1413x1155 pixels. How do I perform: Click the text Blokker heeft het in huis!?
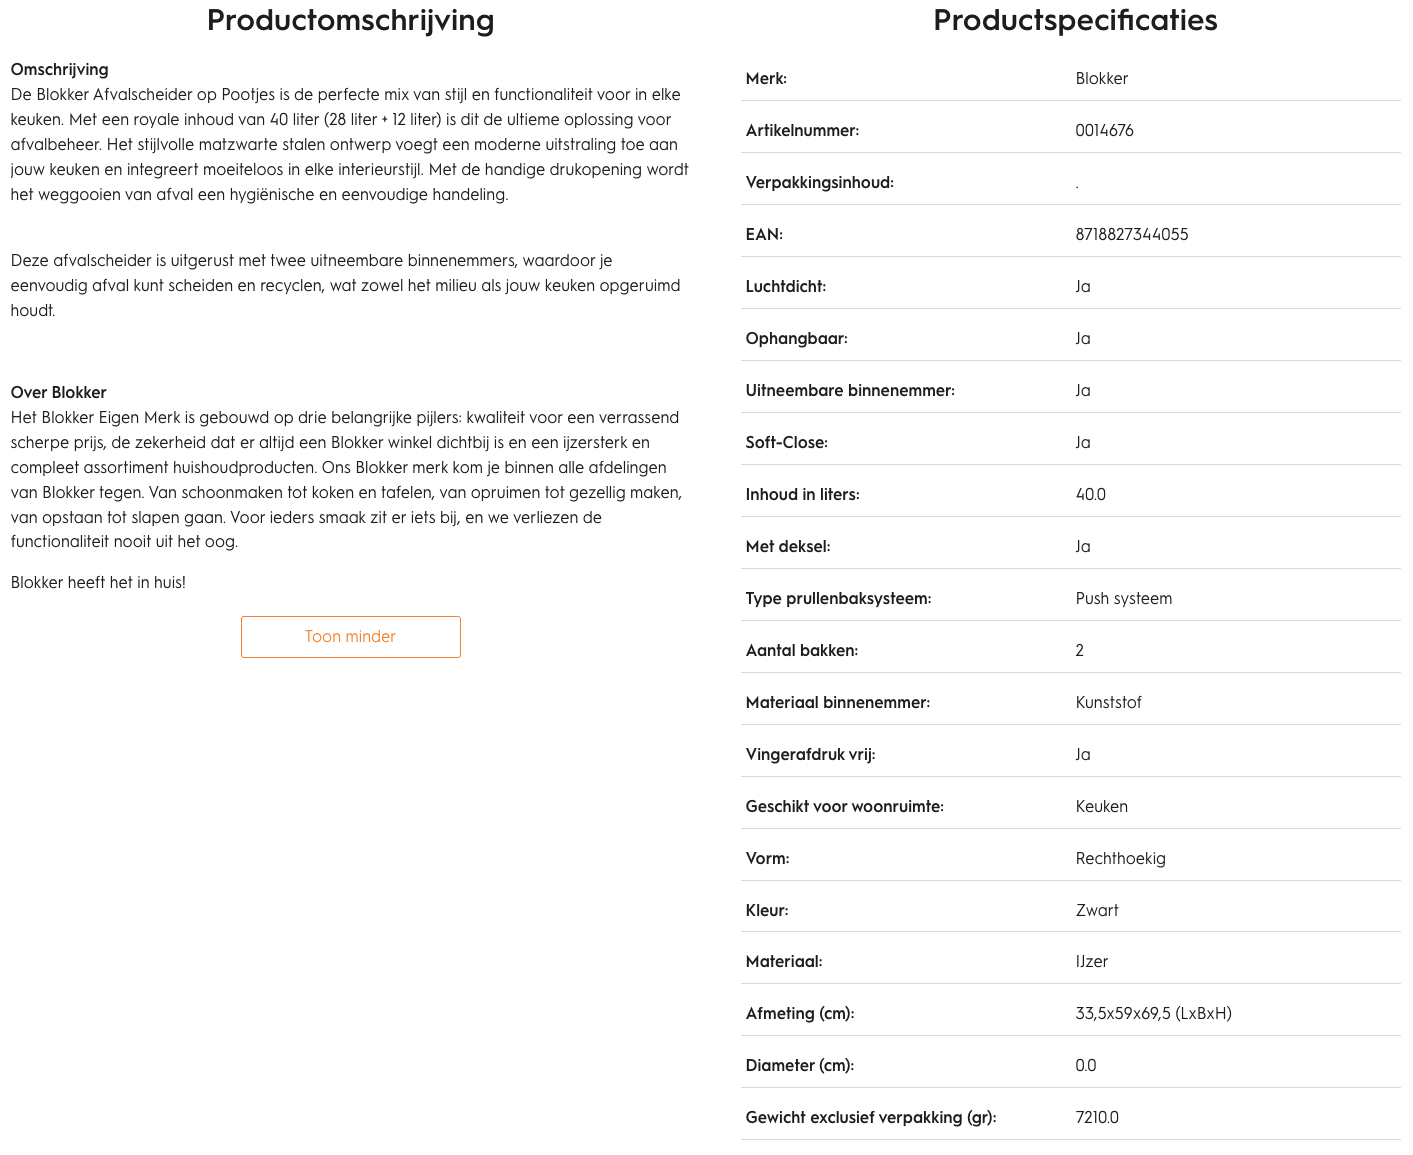pos(98,583)
